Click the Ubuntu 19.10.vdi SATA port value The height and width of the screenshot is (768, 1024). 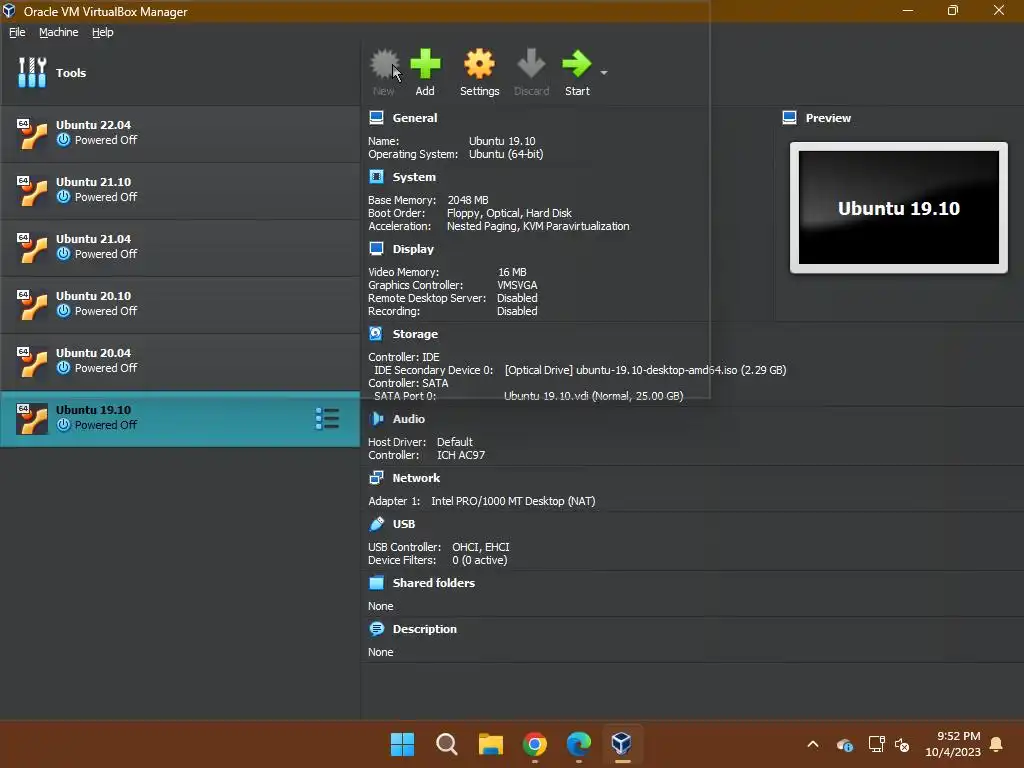[x=594, y=396]
